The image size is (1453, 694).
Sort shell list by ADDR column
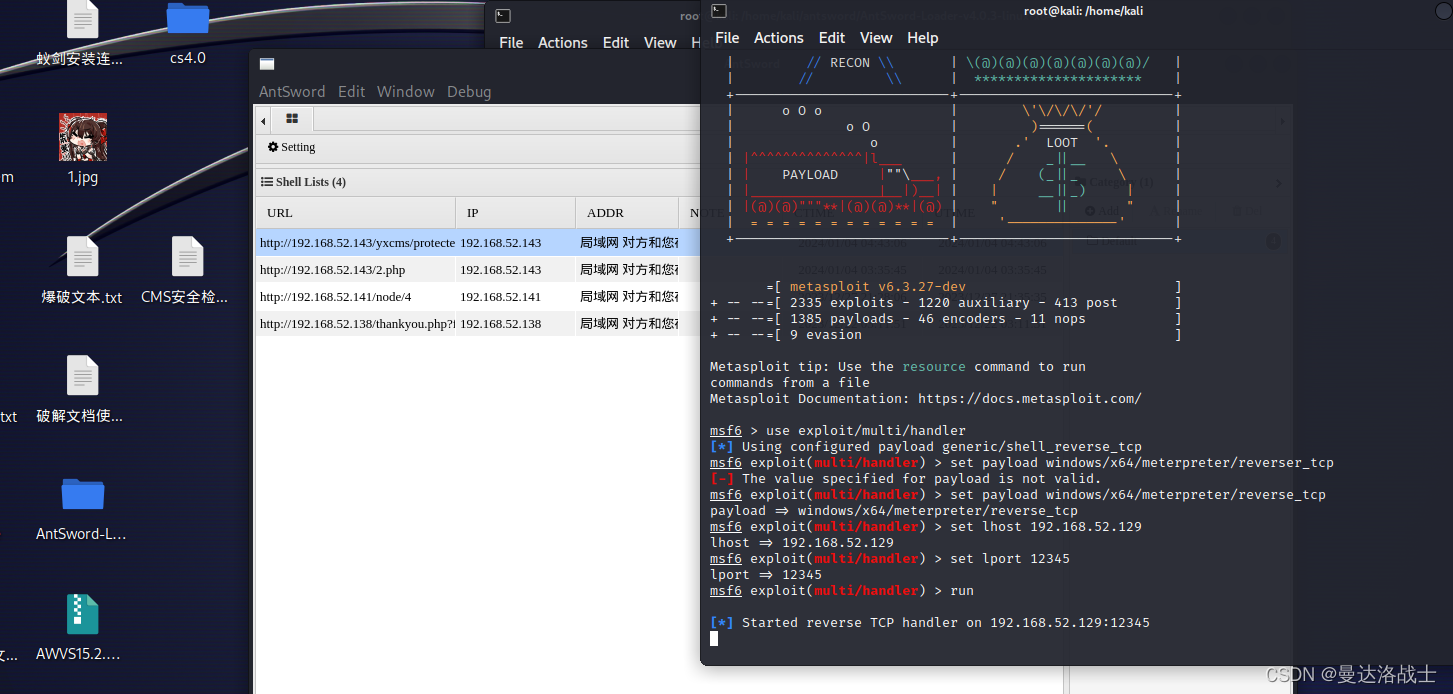(627, 213)
